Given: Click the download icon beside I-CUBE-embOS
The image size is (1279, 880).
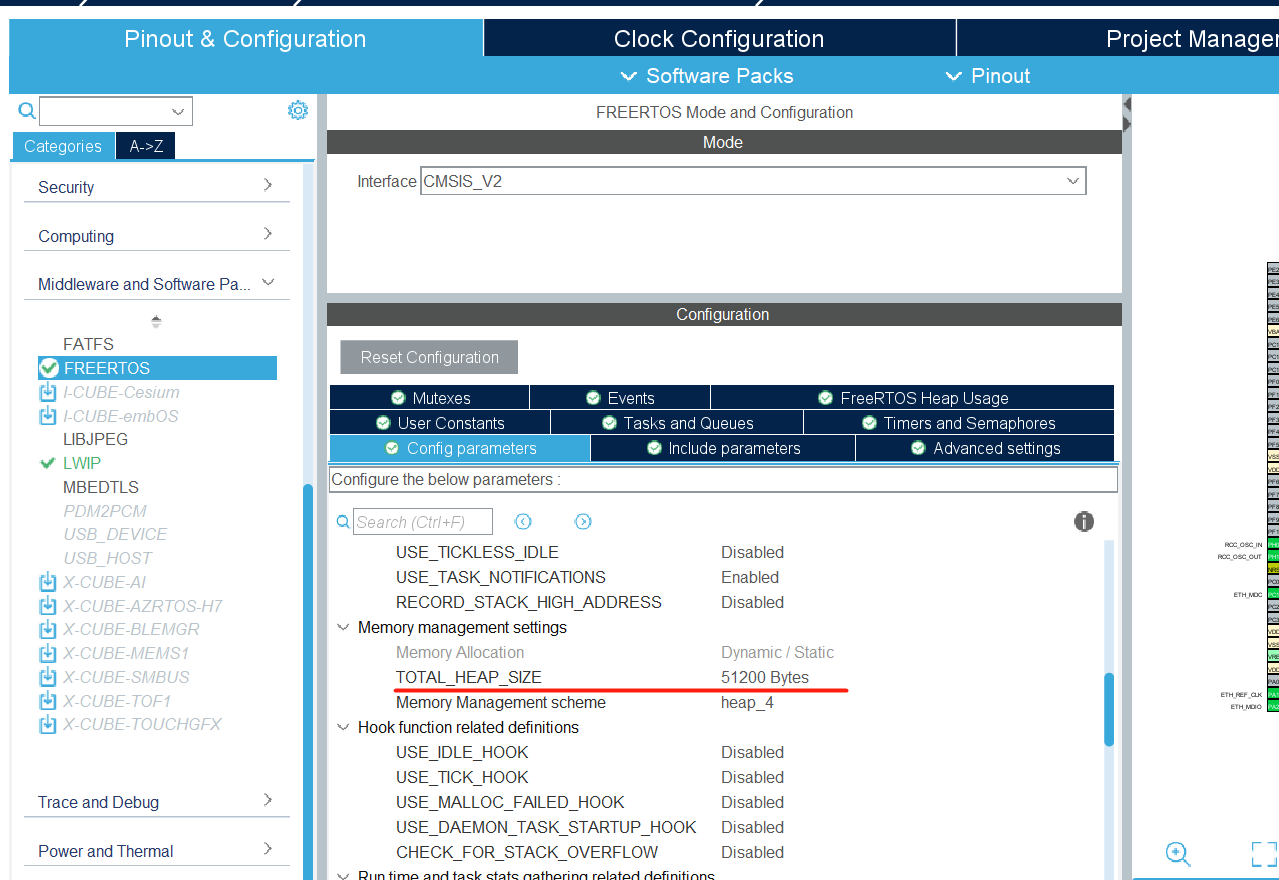Looking at the screenshot, I should [48, 416].
